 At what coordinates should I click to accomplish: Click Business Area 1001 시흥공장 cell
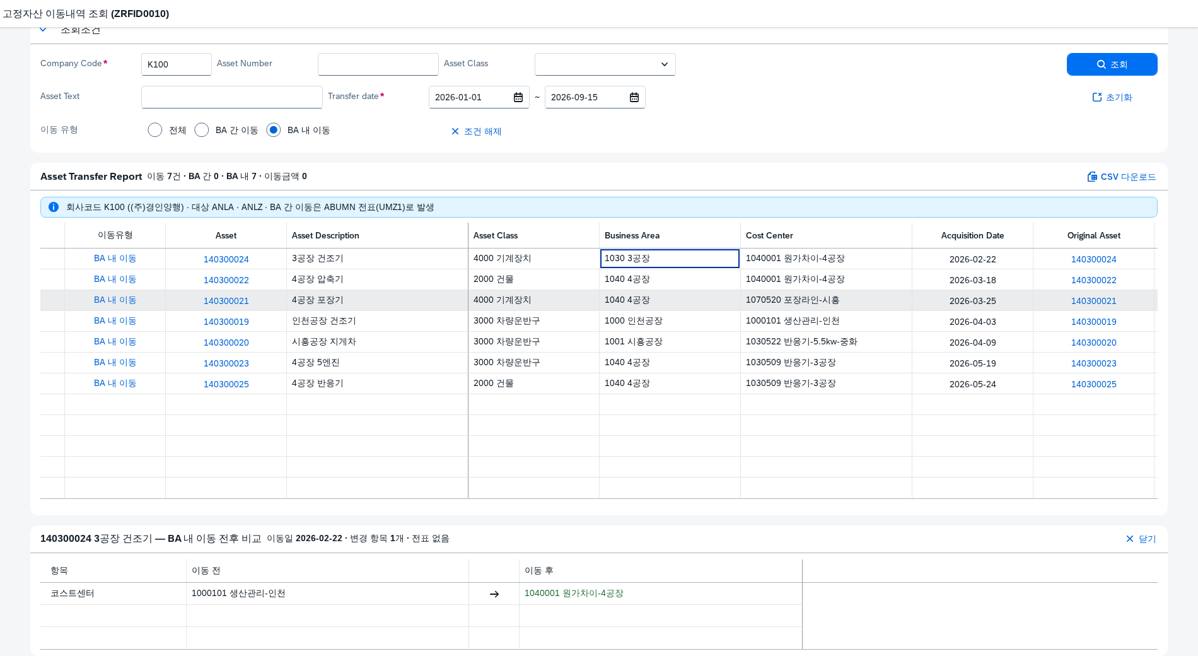[669, 341]
